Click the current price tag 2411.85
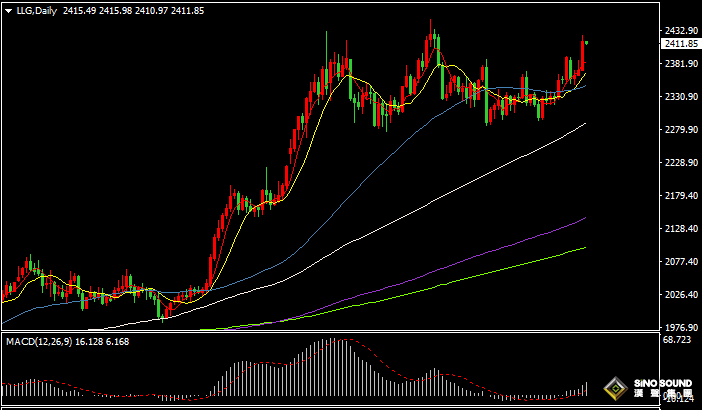This screenshot has width=702, height=410. (680, 44)
